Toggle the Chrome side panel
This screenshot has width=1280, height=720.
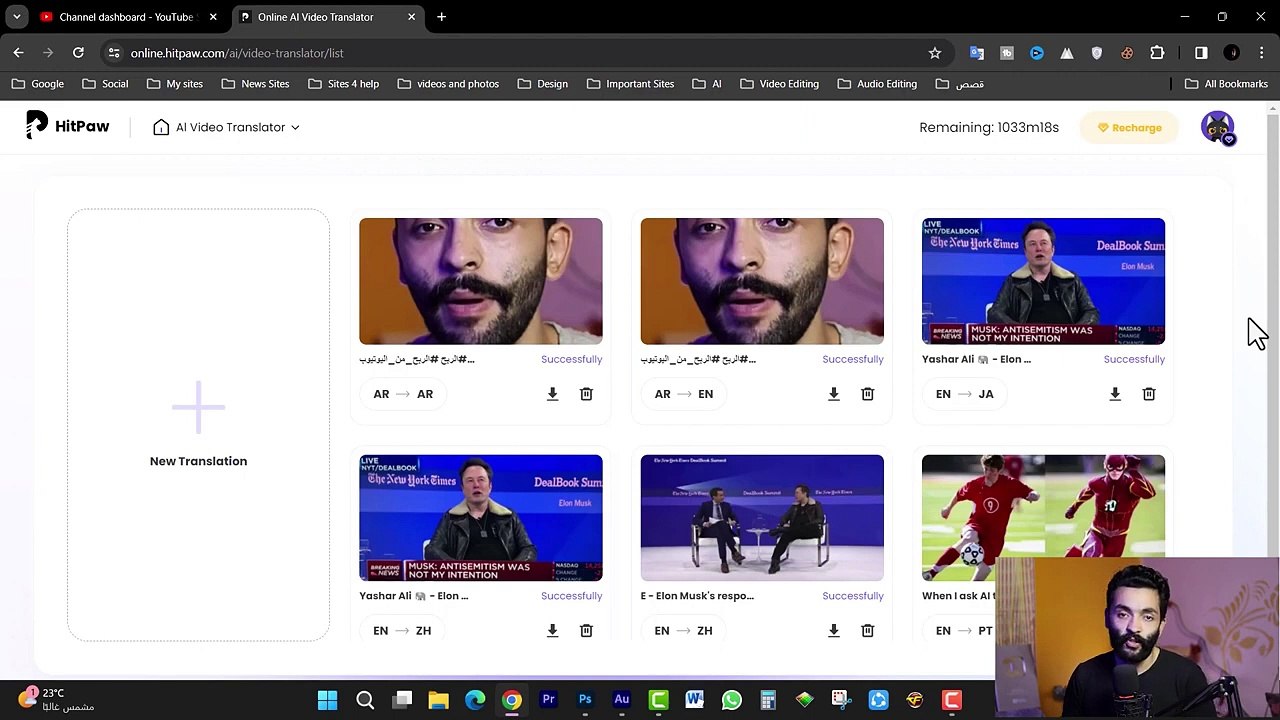pos(1201,53)
